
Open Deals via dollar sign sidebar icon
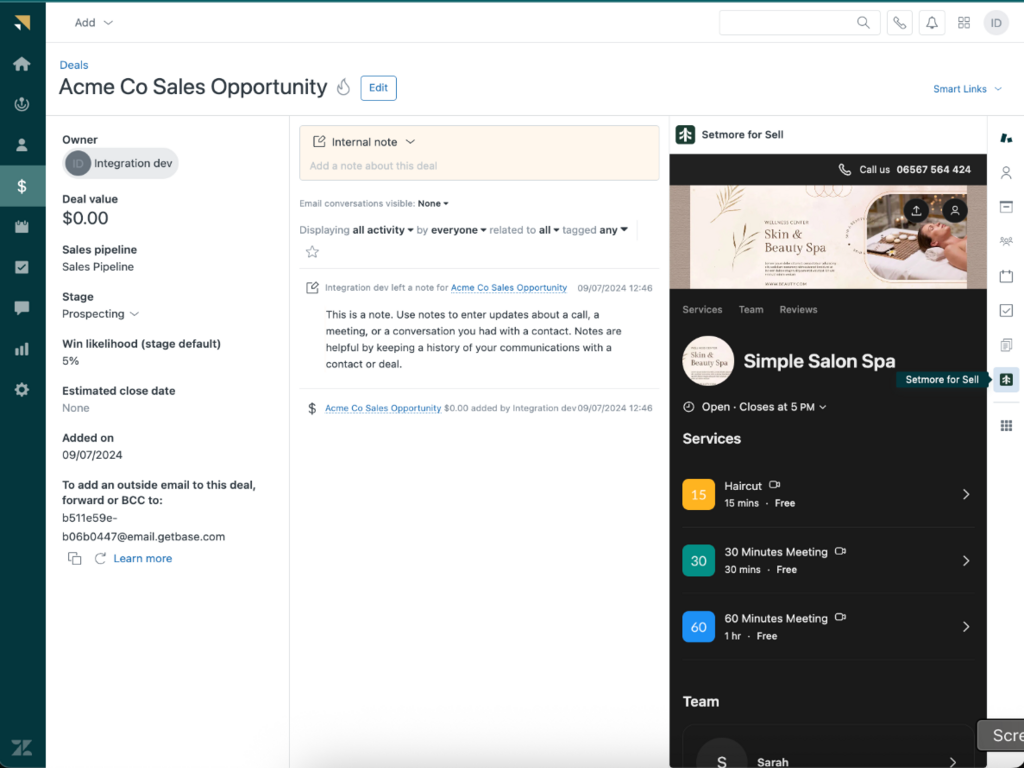(x=22, y=186)
